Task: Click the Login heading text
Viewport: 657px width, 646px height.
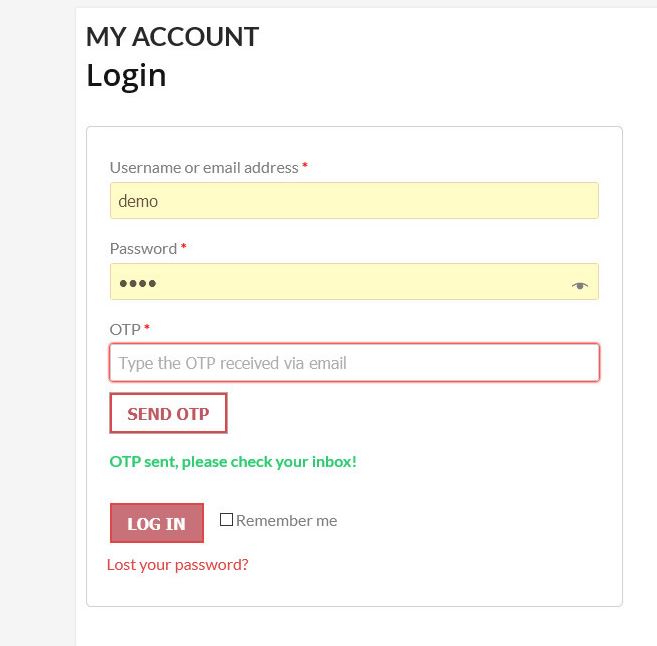Action: (126, 76)
